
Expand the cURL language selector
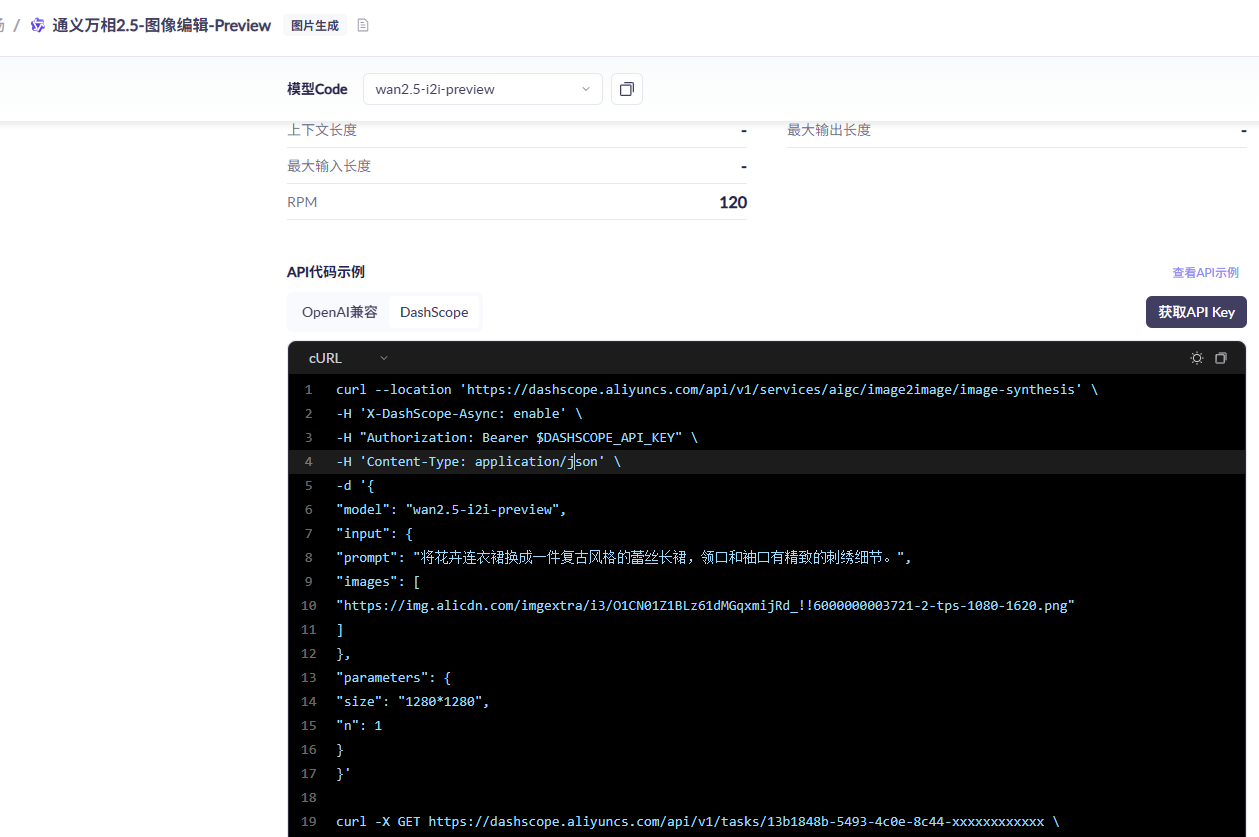tap(348, 358)
